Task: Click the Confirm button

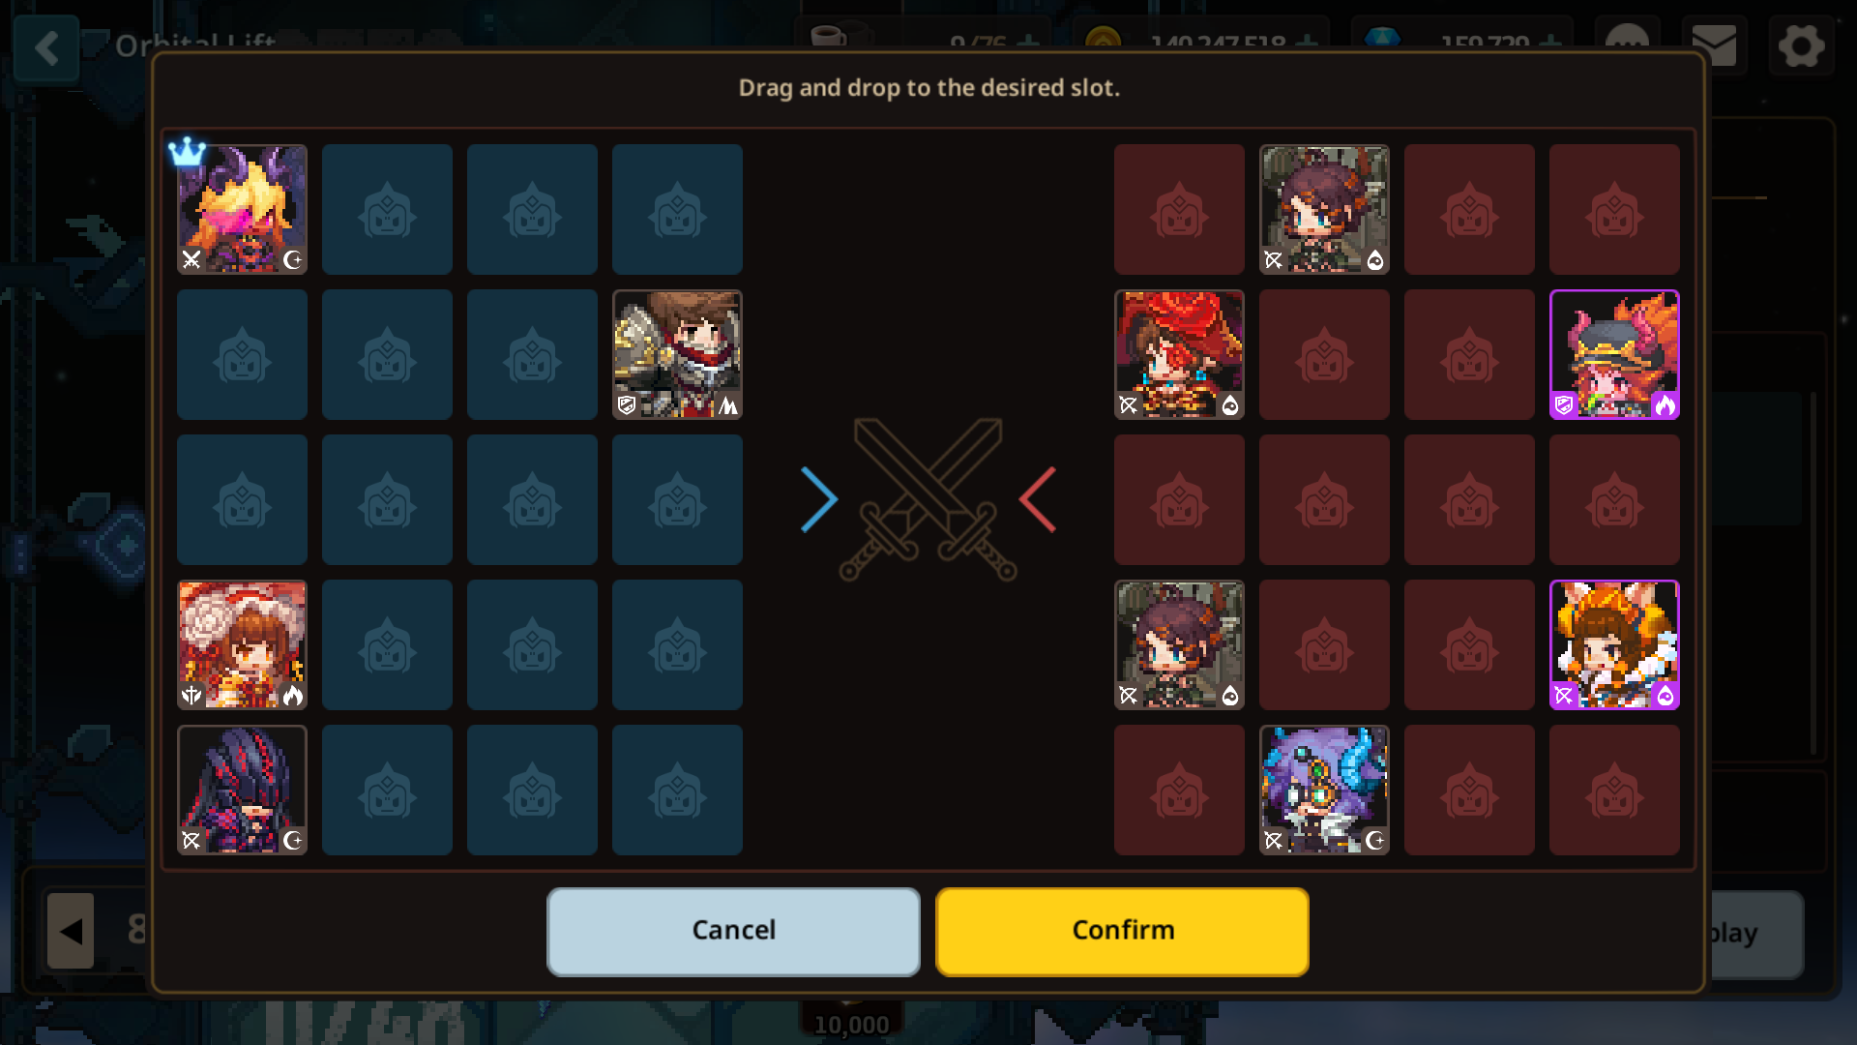Action: tap(1122, 931)
